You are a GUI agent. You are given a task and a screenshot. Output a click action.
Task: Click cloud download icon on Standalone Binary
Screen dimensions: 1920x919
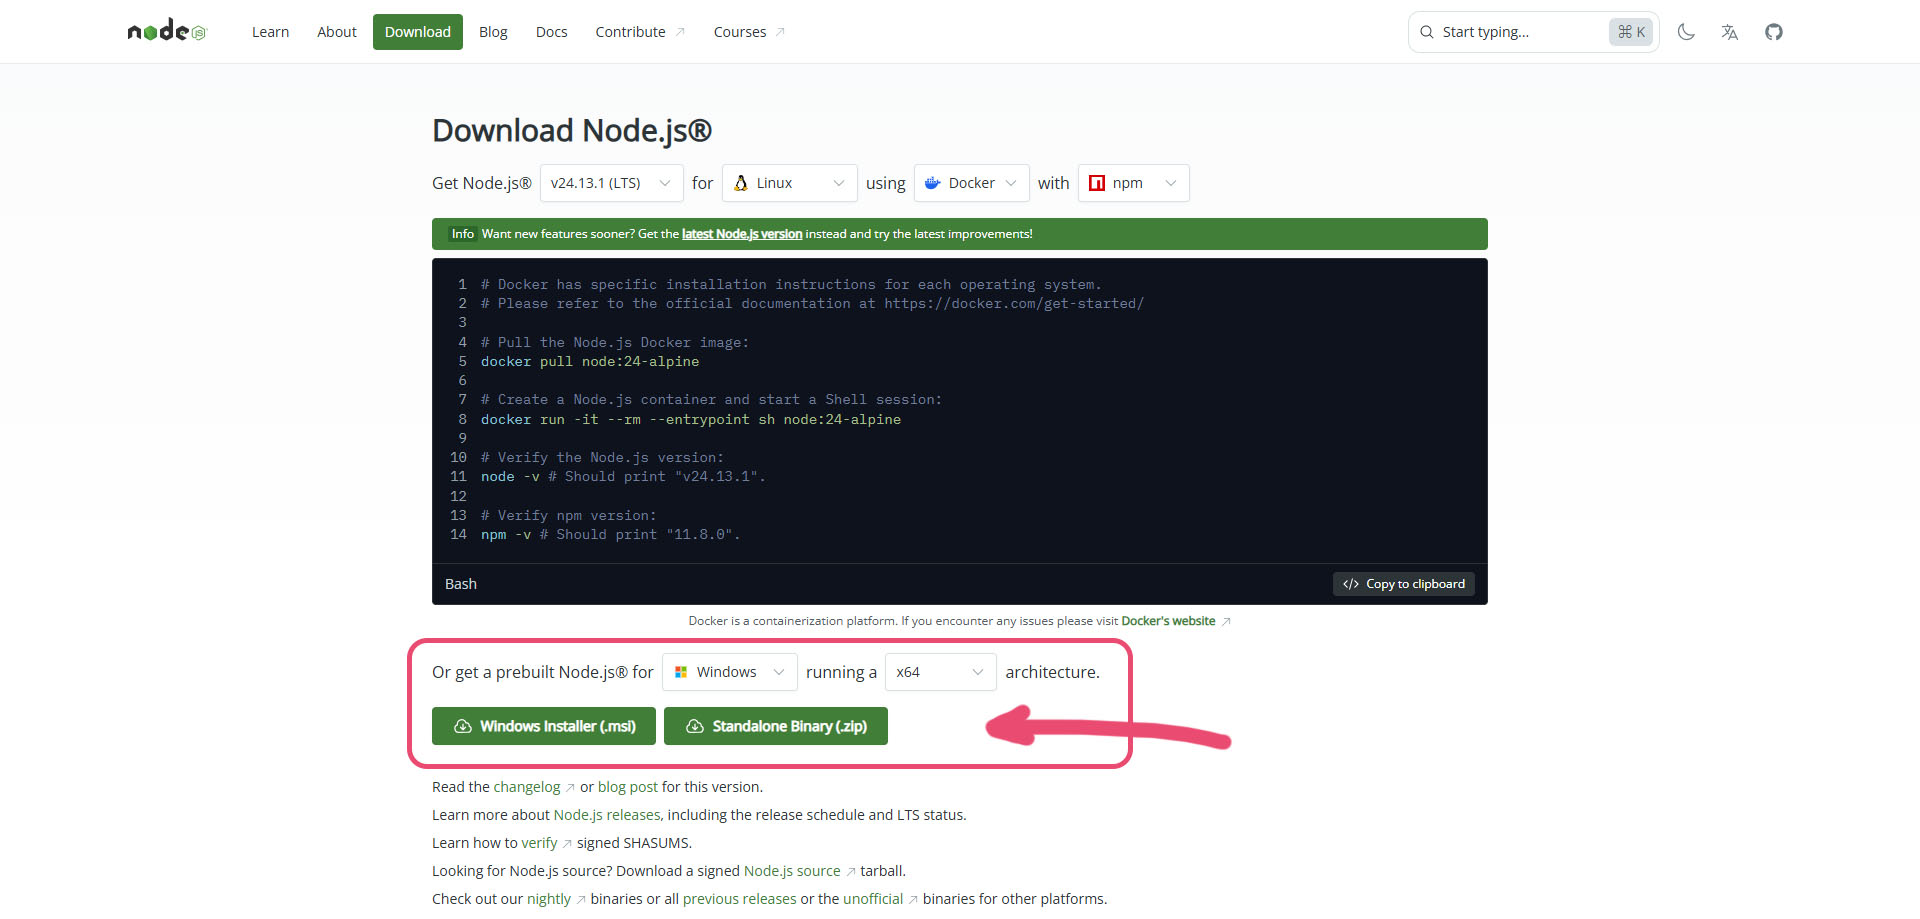695,726
